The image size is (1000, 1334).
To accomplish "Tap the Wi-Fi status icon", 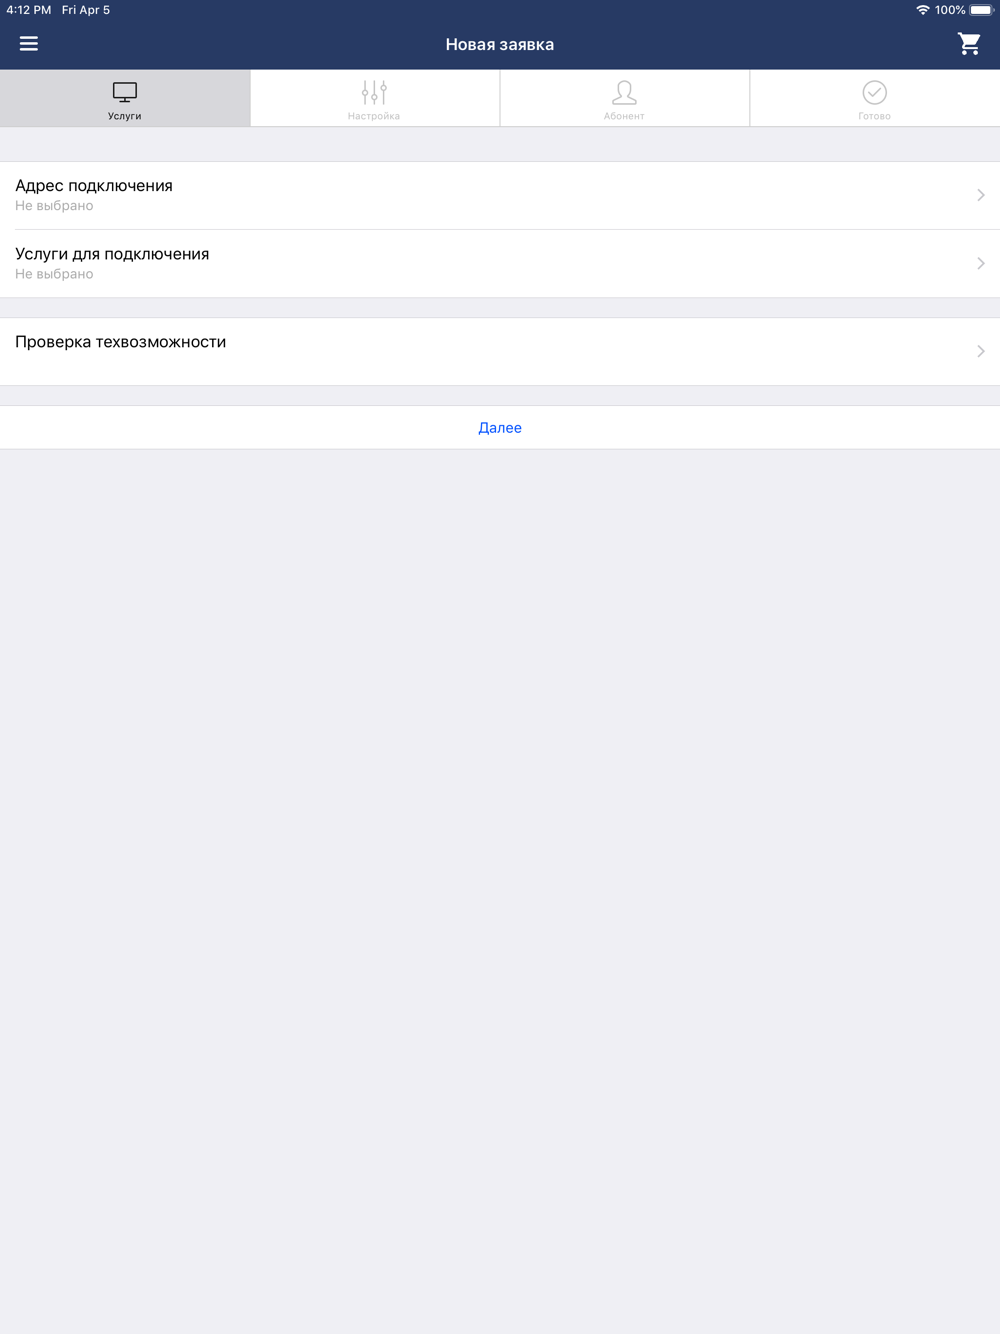I will [x=922, y=10].
